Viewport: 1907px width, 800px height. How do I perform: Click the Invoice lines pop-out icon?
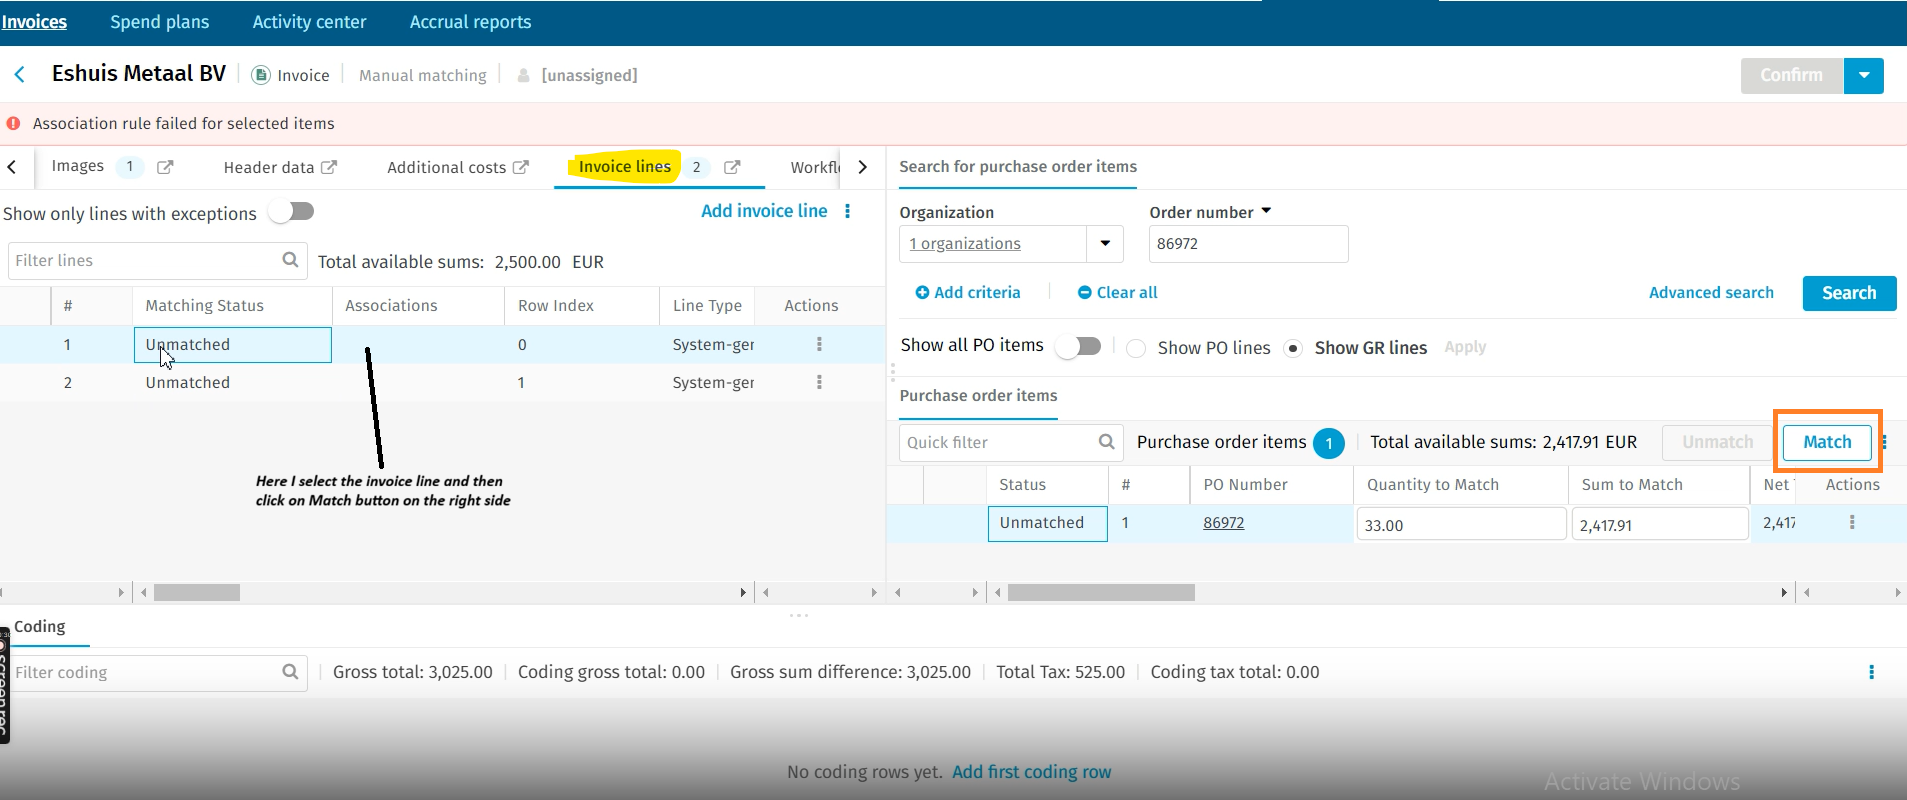pos(732,167)
